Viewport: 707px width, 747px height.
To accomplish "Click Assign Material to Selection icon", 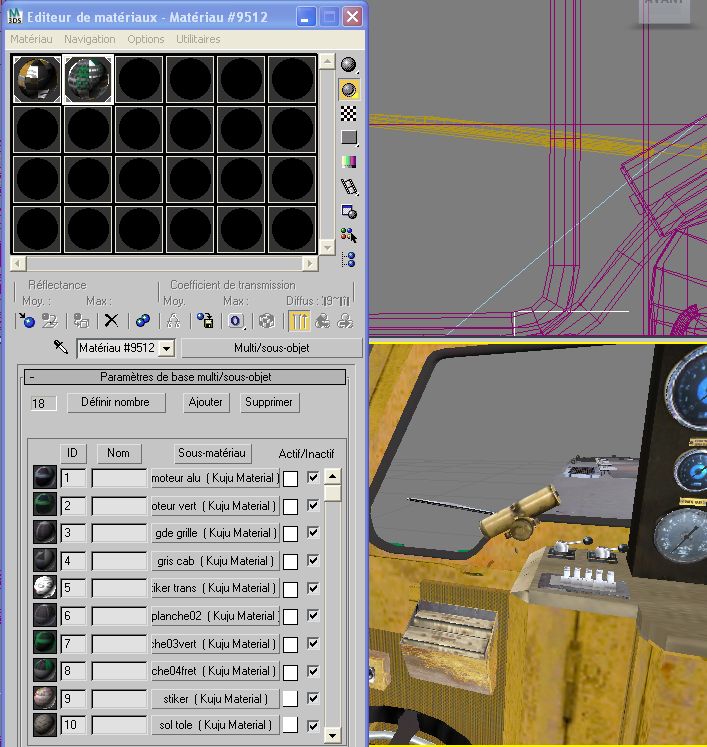I will (81, 321).
